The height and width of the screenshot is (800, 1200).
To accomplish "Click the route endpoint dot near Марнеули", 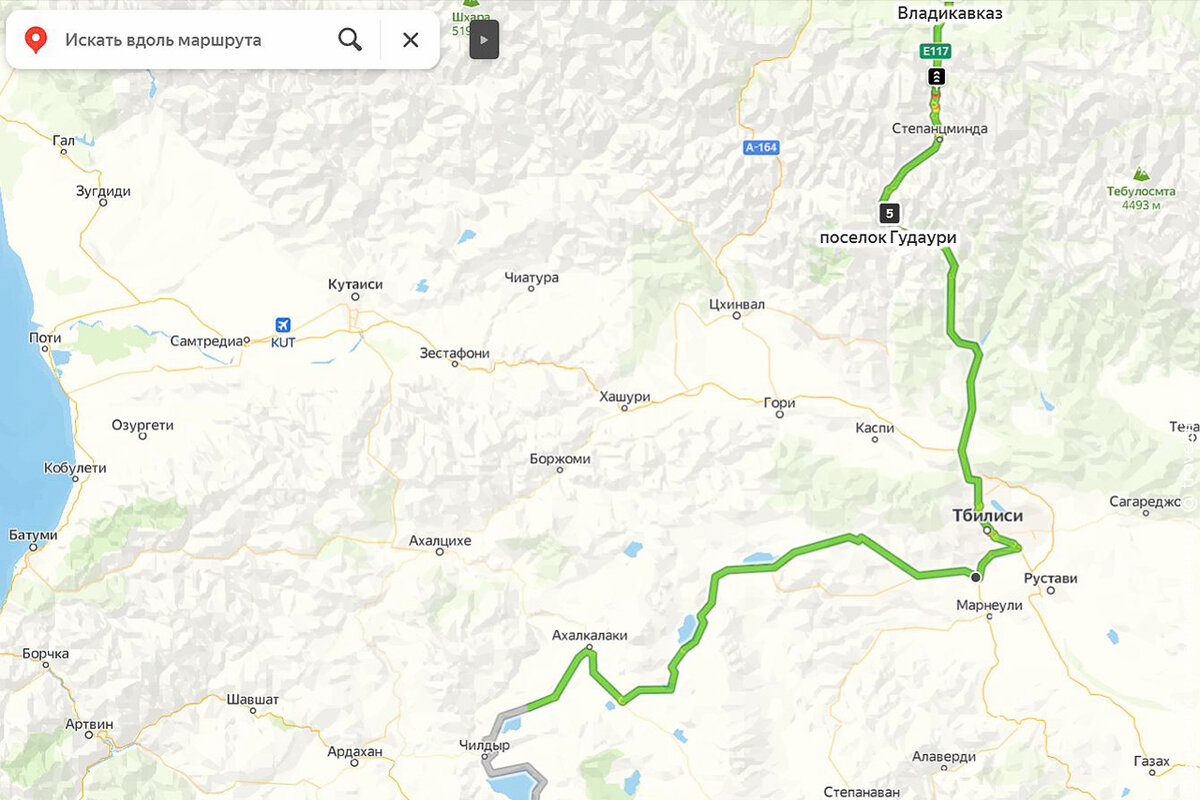I will pyautogui.click(x=975, y=577).
